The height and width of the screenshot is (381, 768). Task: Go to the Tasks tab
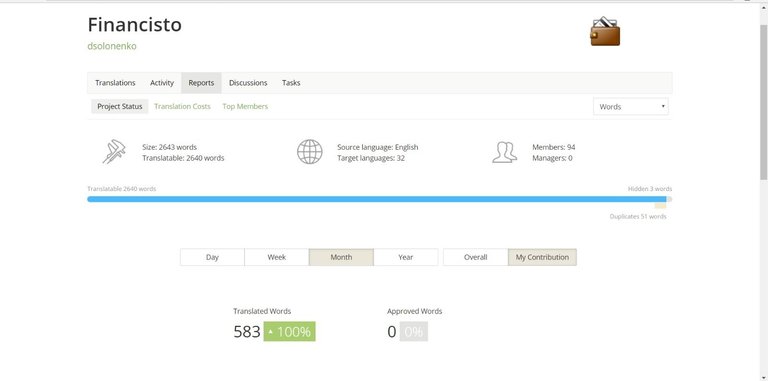point(291,83)
